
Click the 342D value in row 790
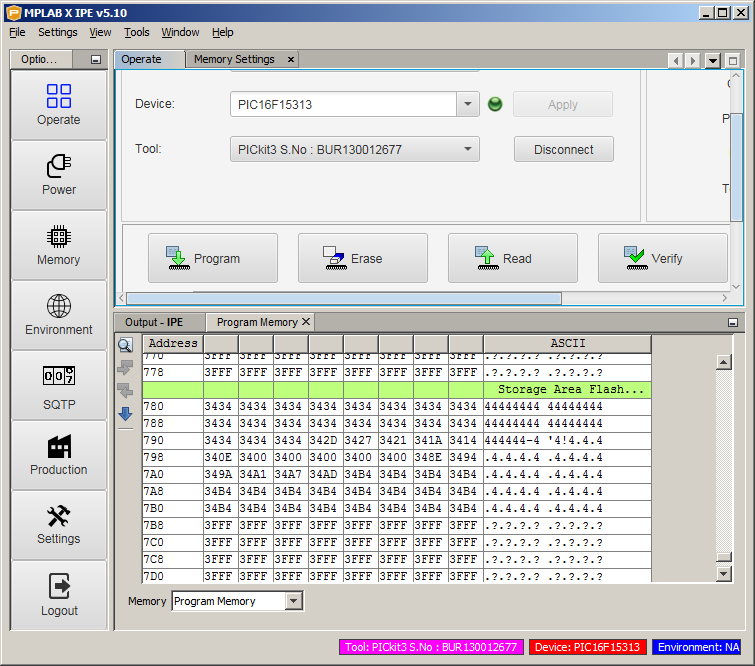323,441
